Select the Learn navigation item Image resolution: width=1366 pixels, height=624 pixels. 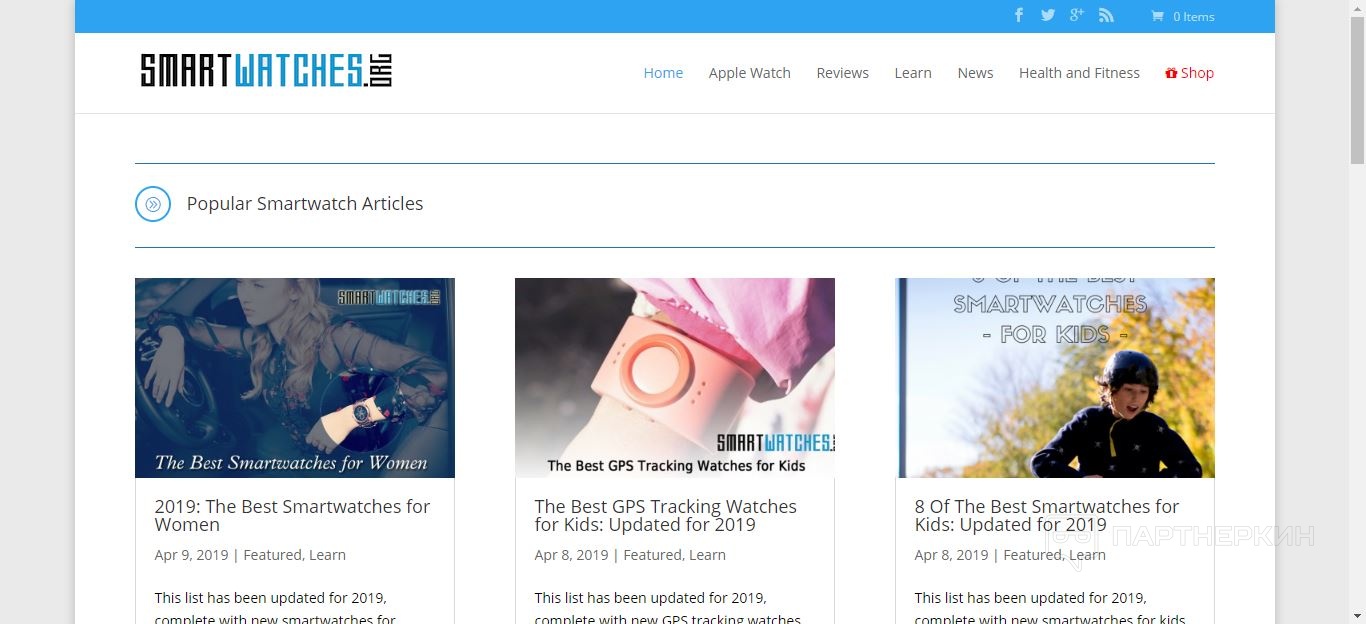pyautogui.click(x=913, y=73)
